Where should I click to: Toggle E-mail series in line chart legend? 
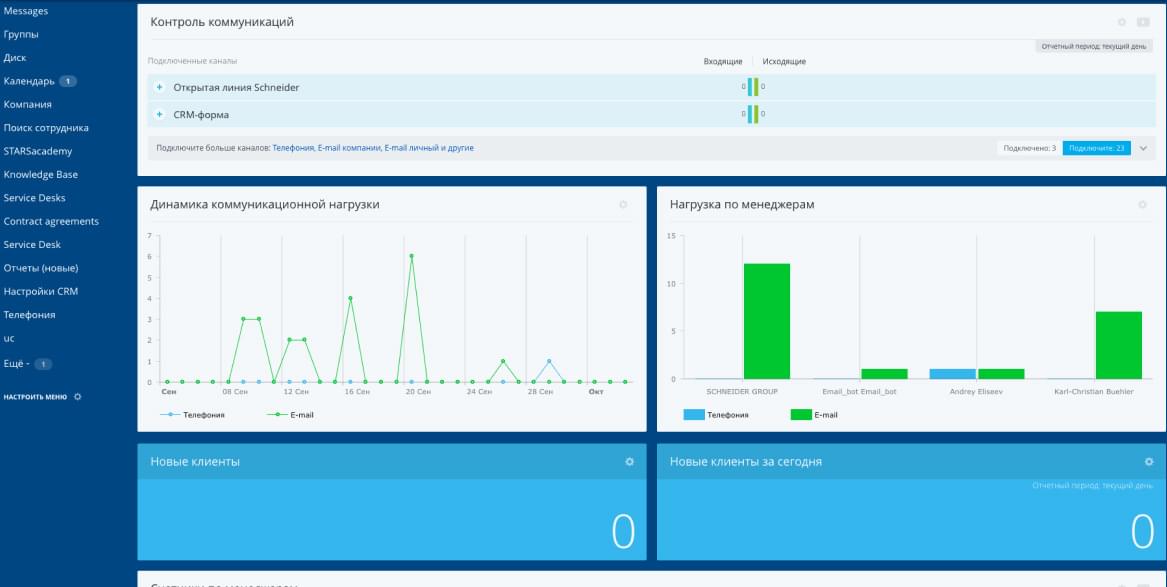tap(290, 414)
